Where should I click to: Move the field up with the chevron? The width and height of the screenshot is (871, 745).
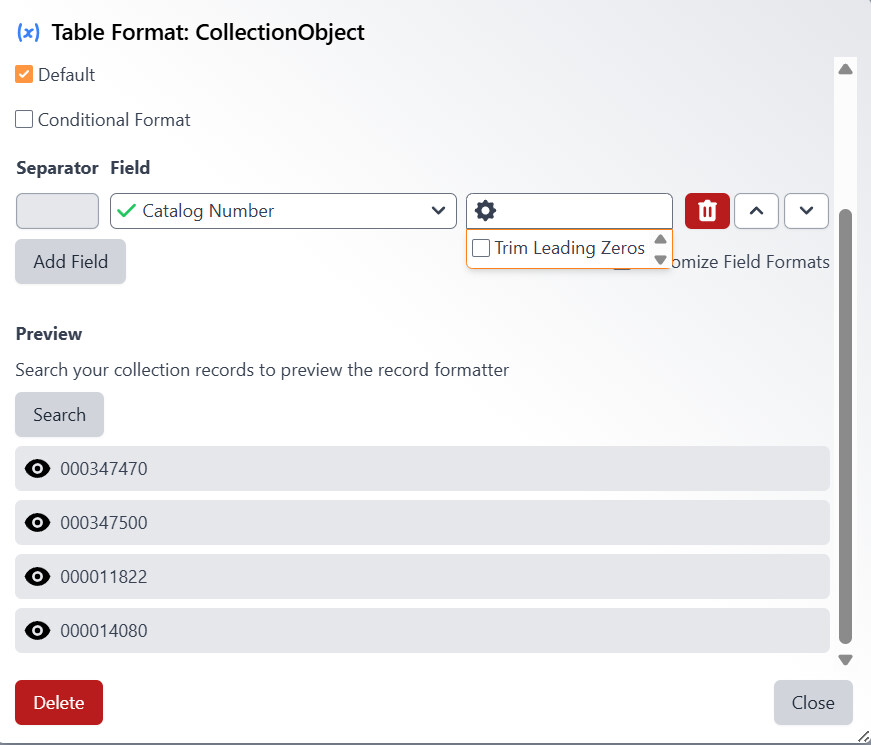[x=757, y=211]
